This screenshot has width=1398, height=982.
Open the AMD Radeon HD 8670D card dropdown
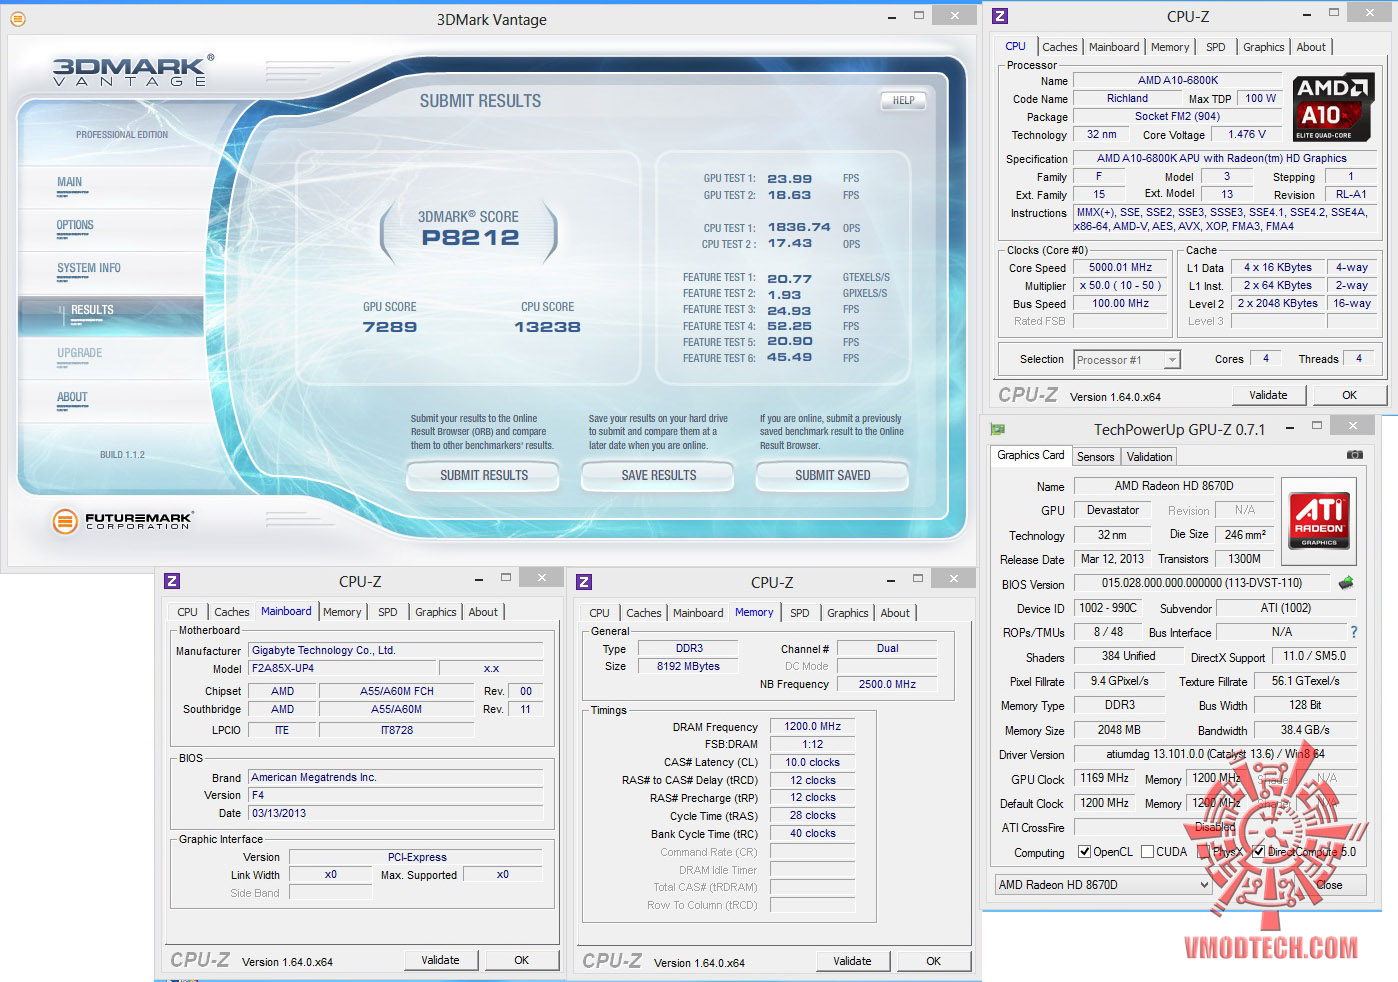coord(1103,885)
